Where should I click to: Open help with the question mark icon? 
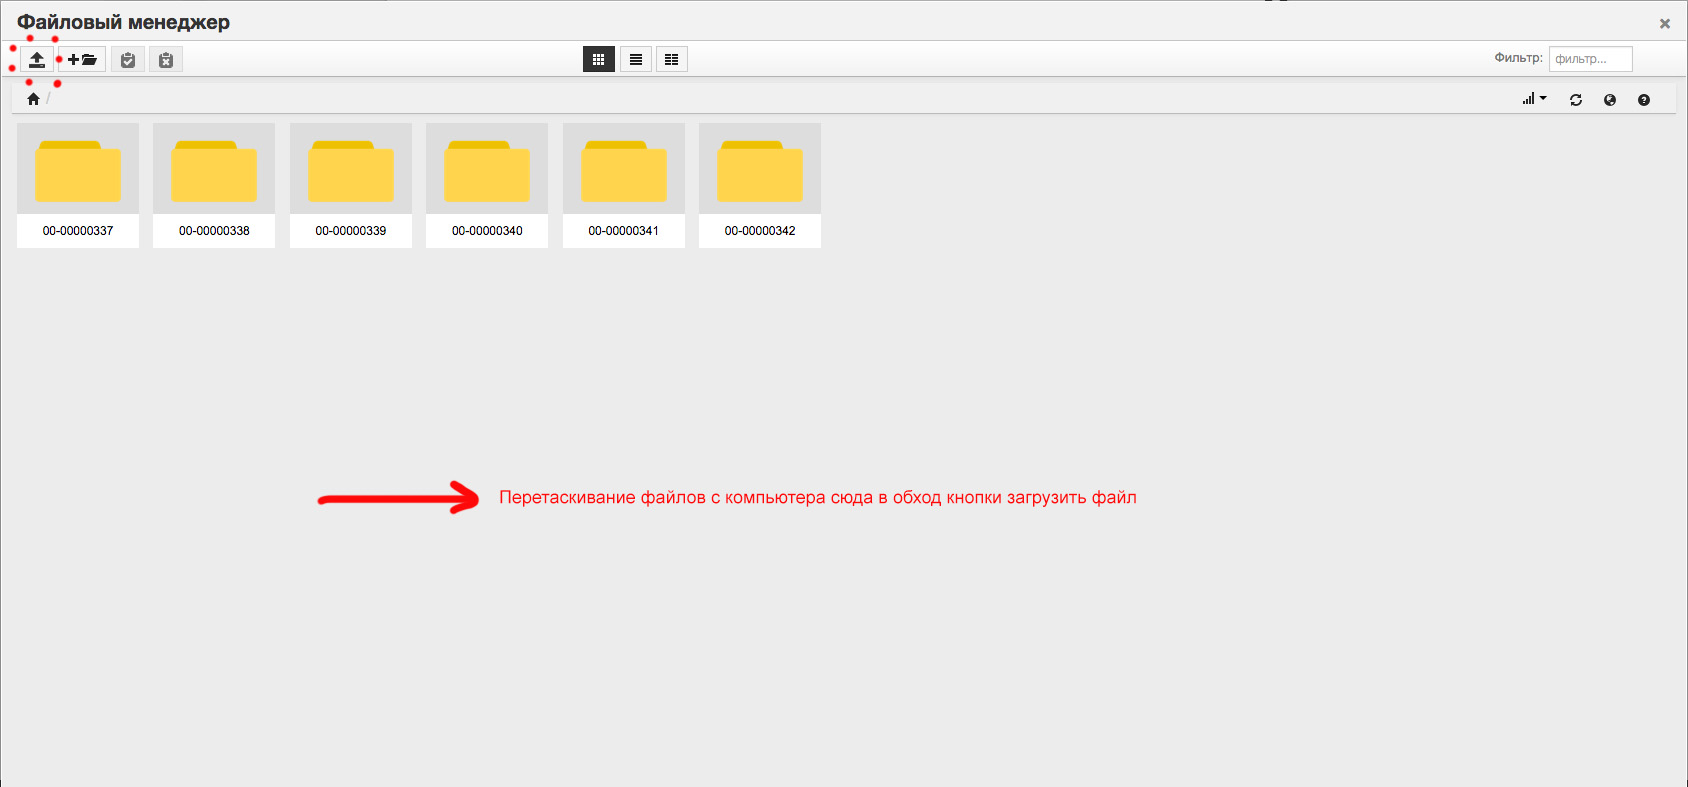pyautogui.click(x=1644, y=100)
